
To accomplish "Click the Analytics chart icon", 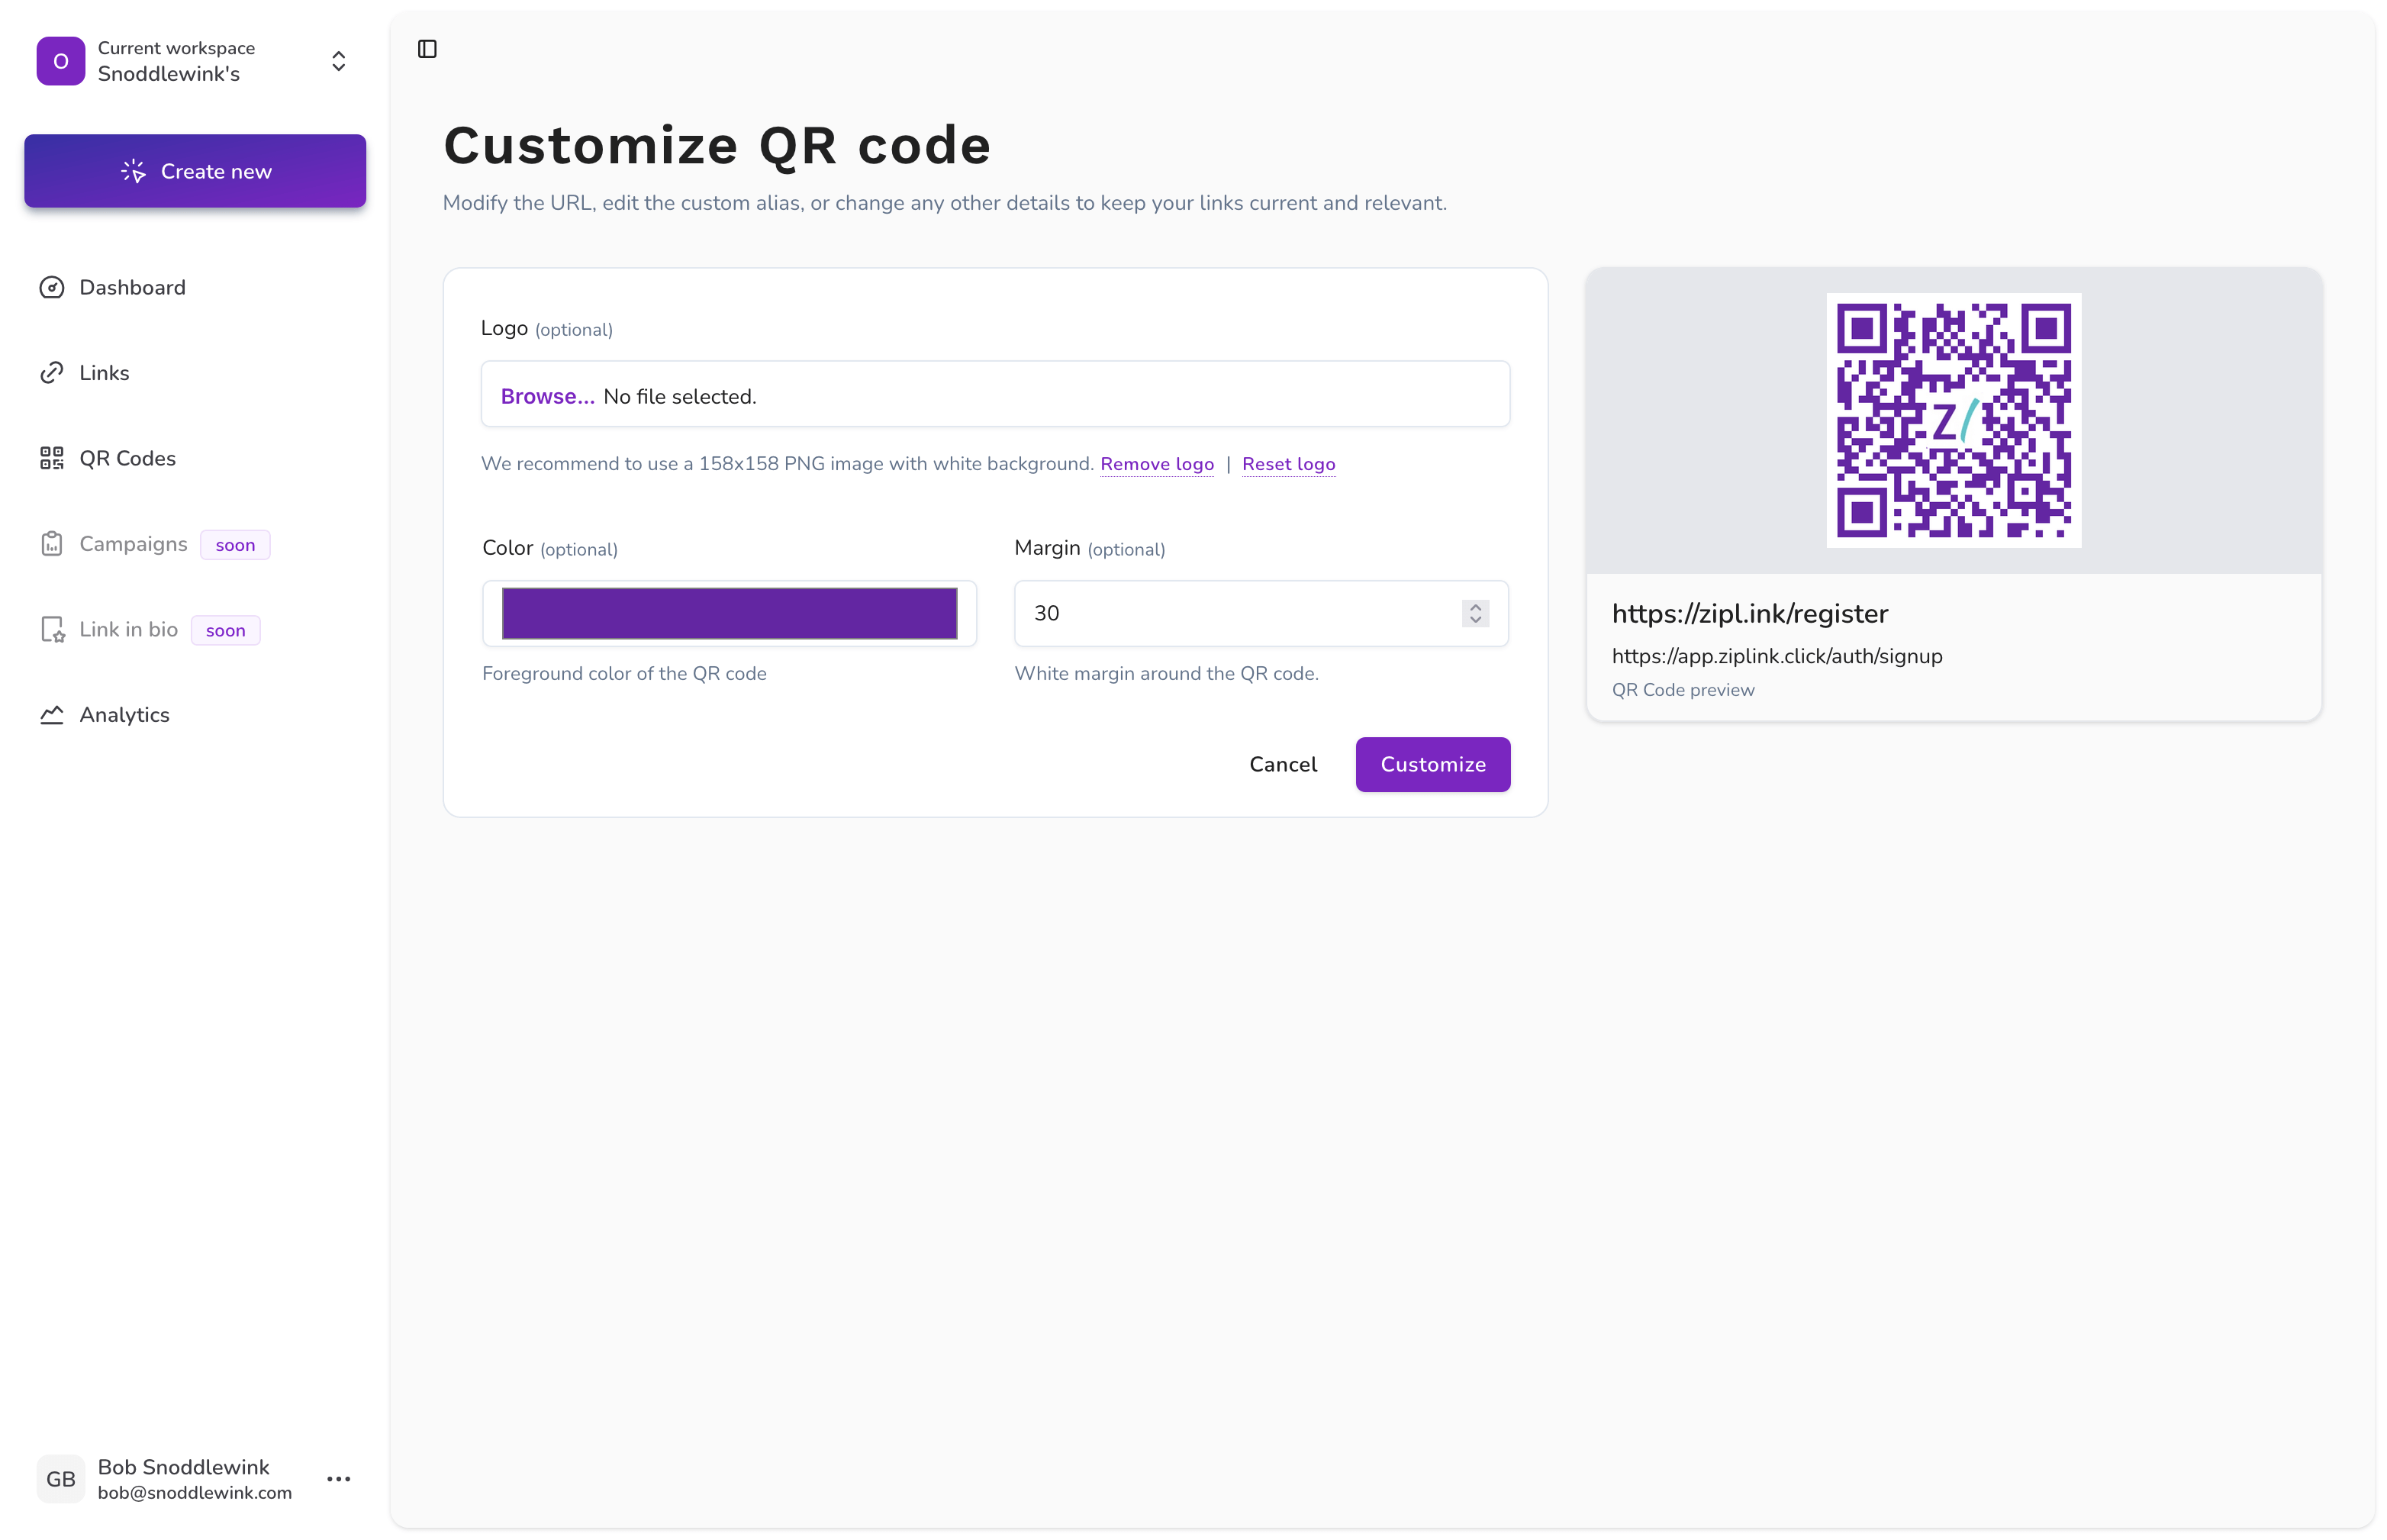I will point(52,715).
